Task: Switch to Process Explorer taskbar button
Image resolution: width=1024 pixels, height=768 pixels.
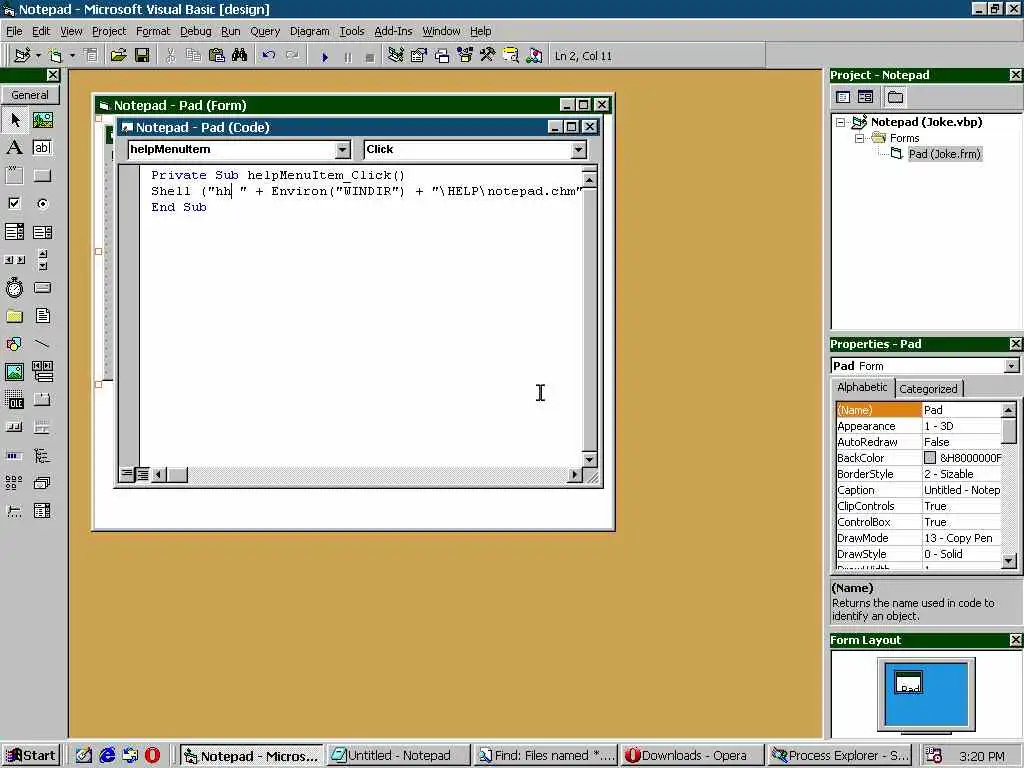Action: pos(840,756)
